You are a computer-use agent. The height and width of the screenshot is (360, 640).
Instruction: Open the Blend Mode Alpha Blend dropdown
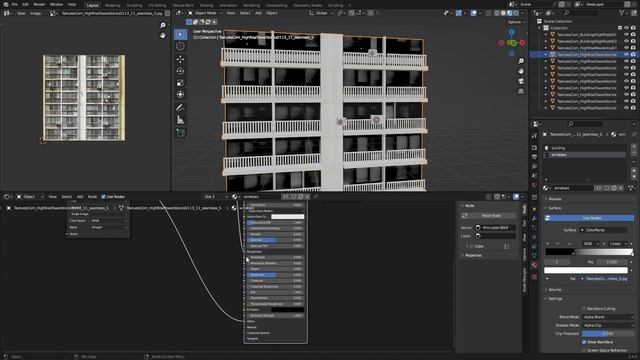click(x=608, y=317)
